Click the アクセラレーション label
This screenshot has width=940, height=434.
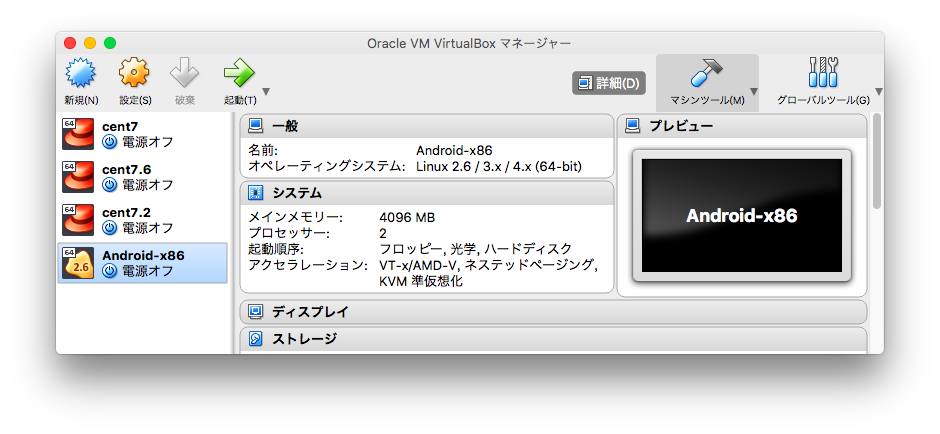click(308, 265)
